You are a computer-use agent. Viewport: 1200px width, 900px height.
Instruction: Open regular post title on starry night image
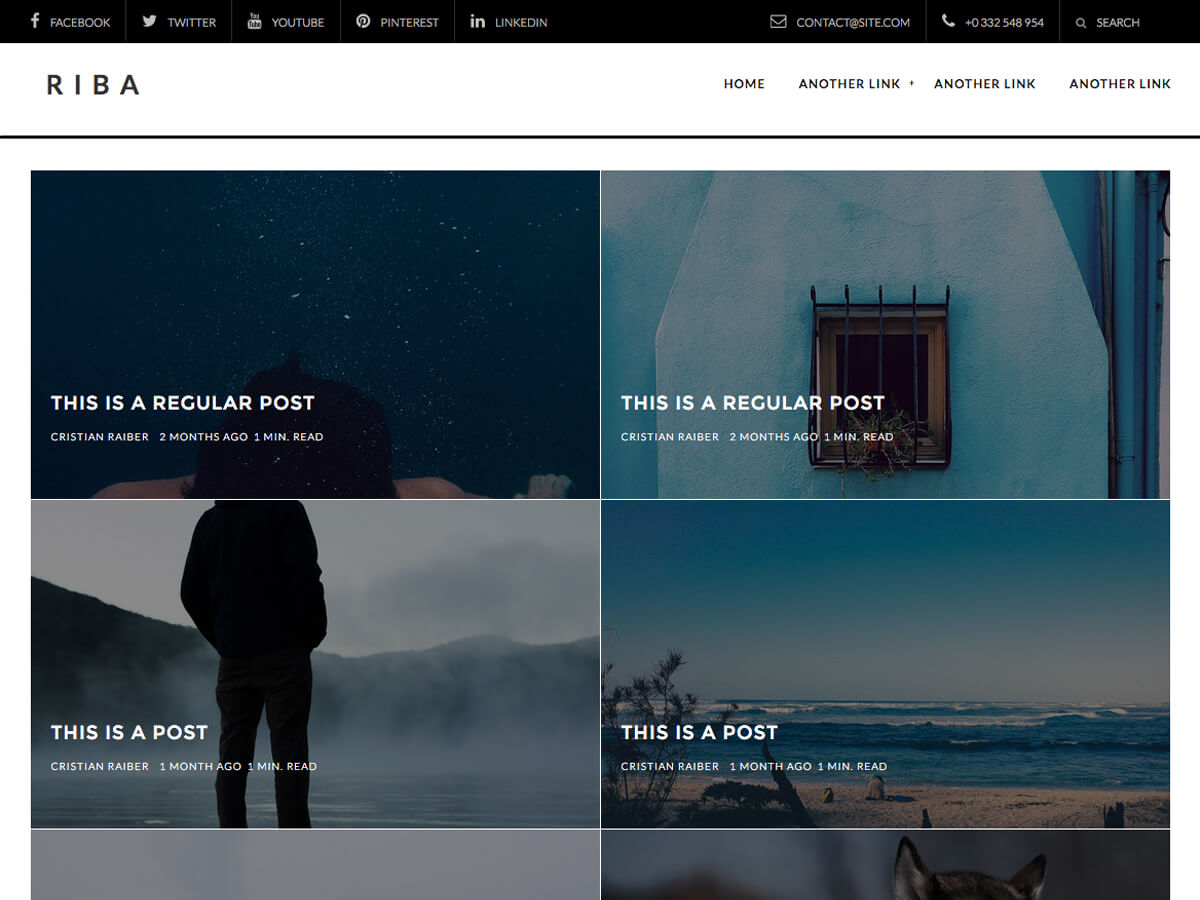pos(183,403)
